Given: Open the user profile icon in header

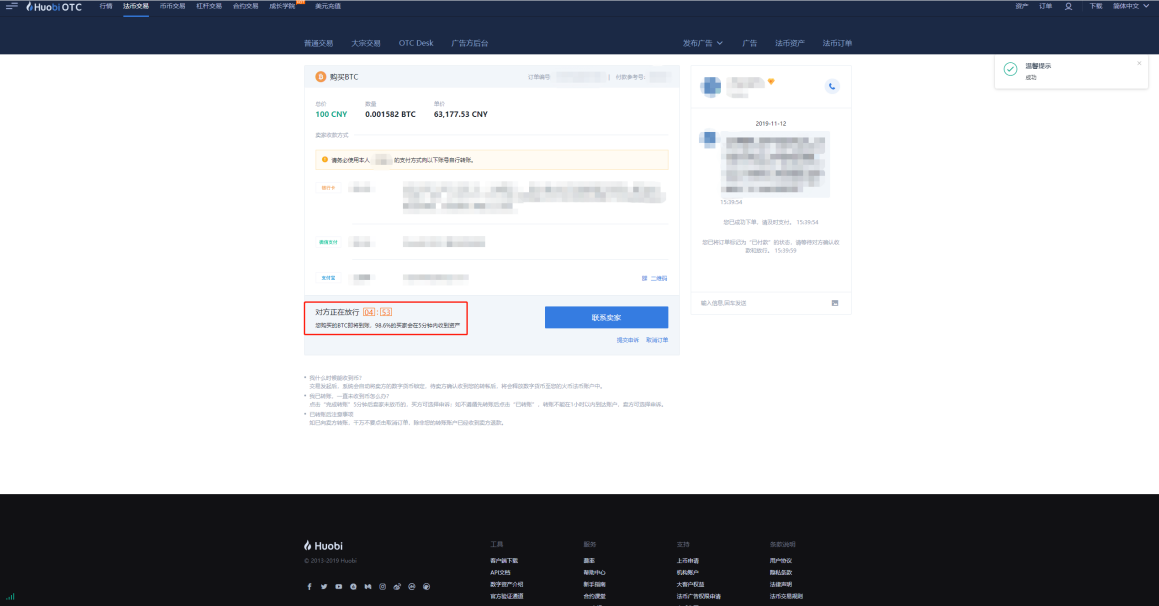Looking at the screenshot, I should click(x=1068, y=6).
